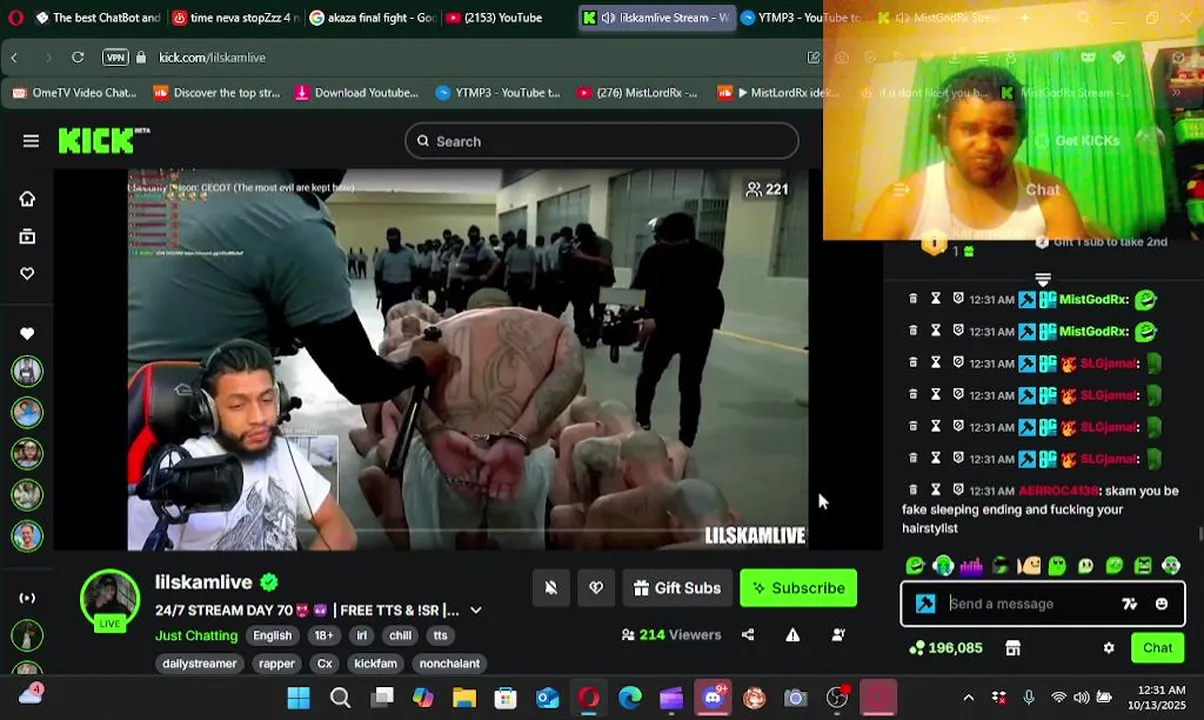Click the chat pause/scroll indicator above messages
Image resolution: width=1204 pixels, height=720 pixels.
(1042, 279)
